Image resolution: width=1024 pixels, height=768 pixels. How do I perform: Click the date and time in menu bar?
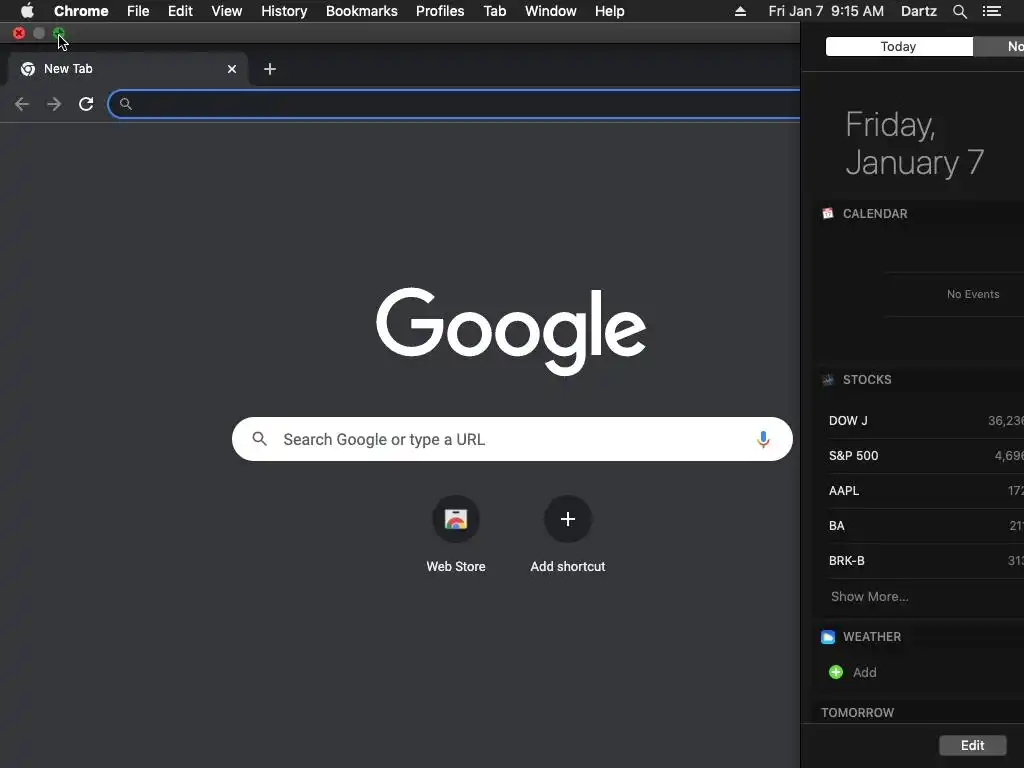pos(826,11)
